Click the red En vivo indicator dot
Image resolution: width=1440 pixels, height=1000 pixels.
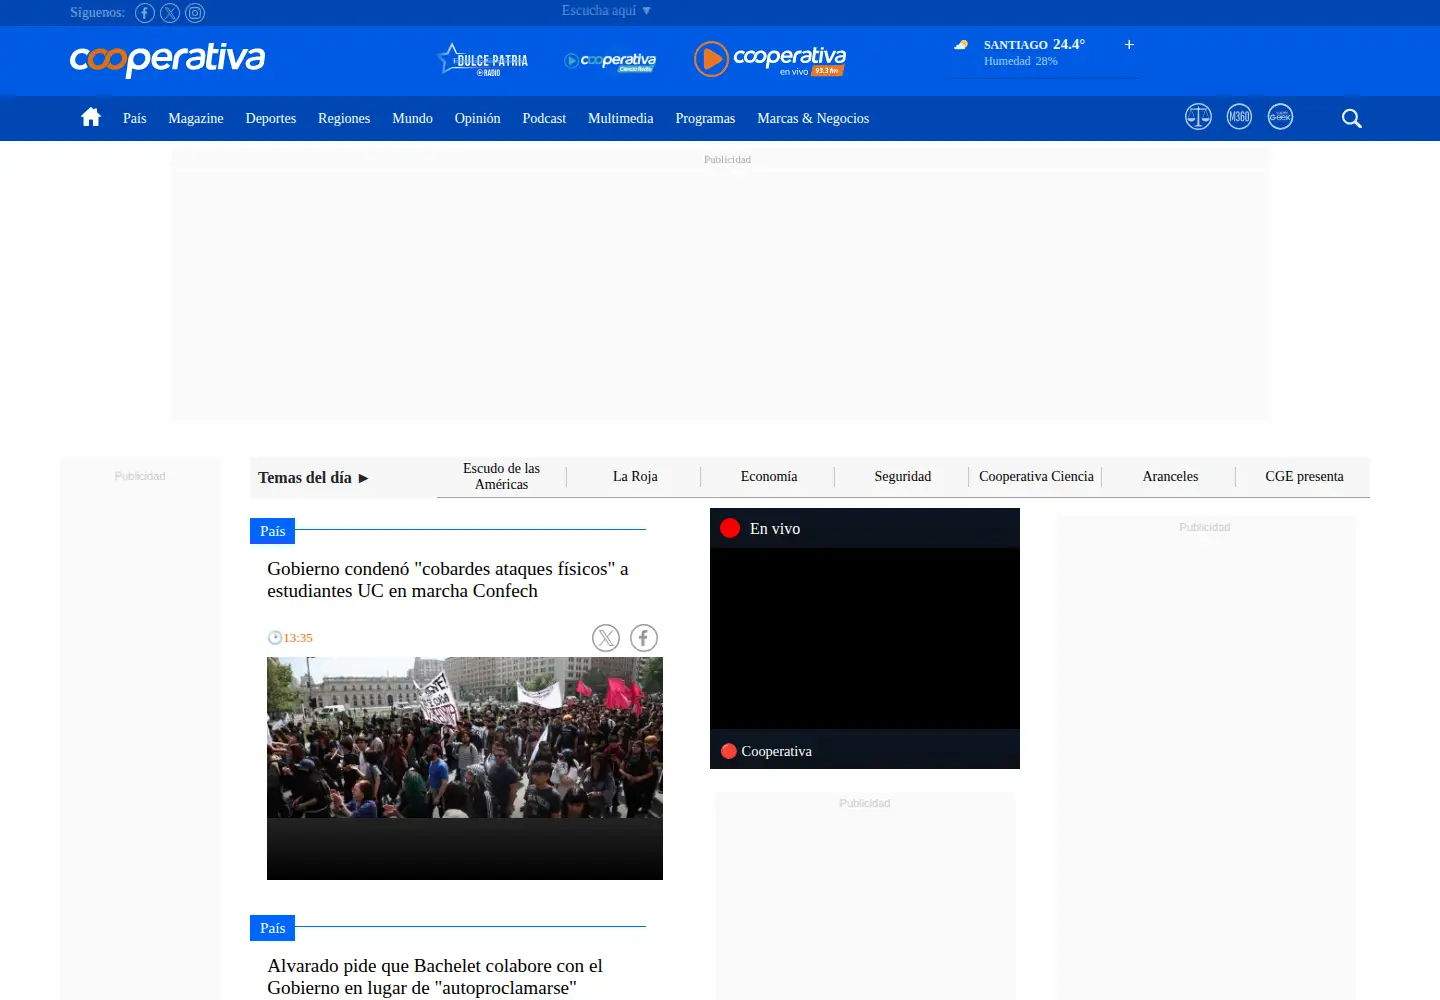730,528
